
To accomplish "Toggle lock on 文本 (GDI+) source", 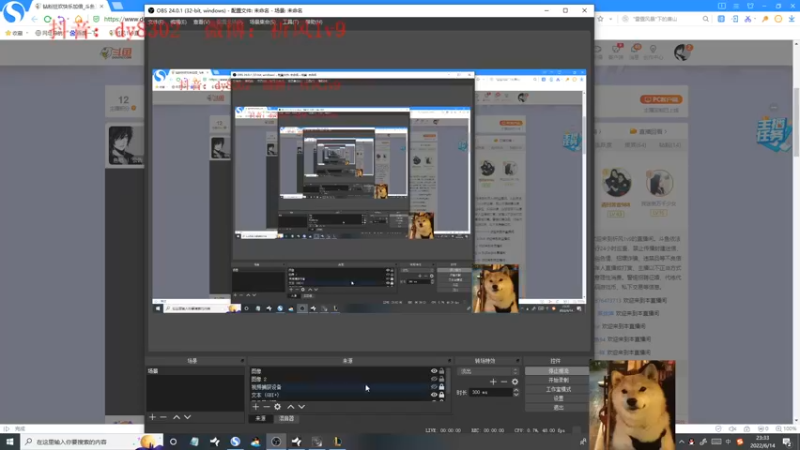I will (x=442, y=395).
